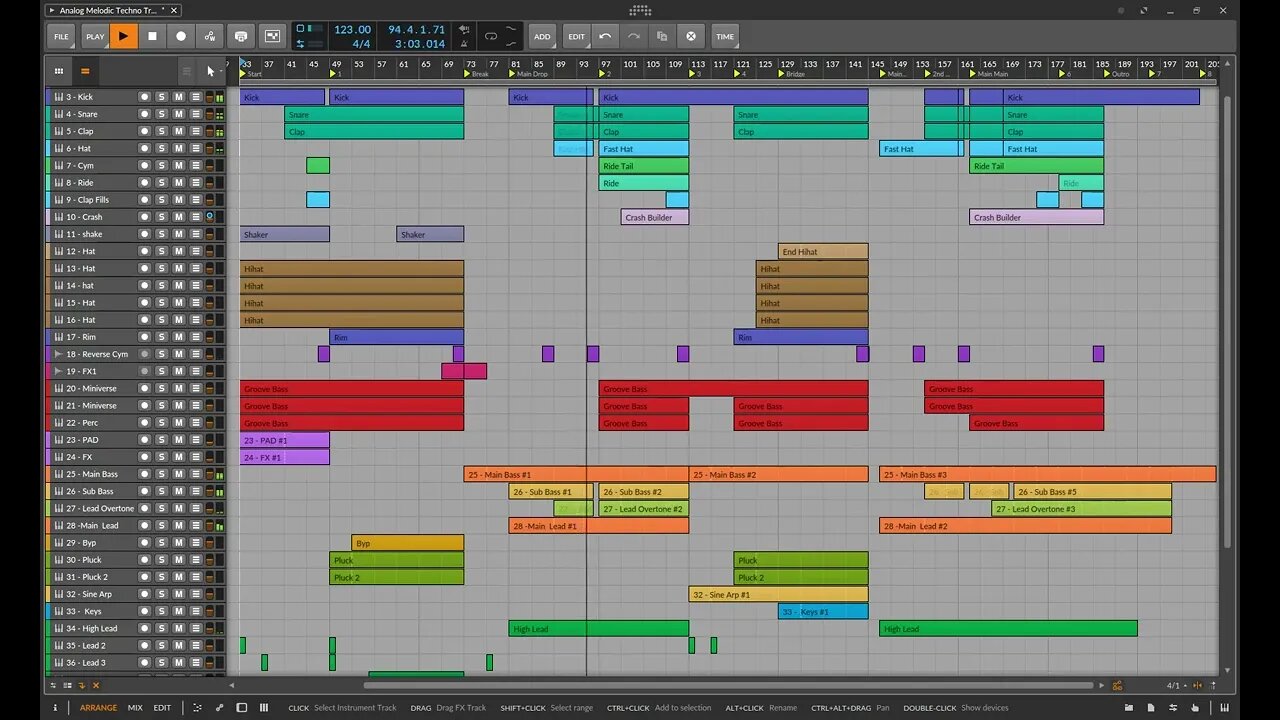
Task: Open the pointer tool selector dropdown
Action: [x=212, y=71]
